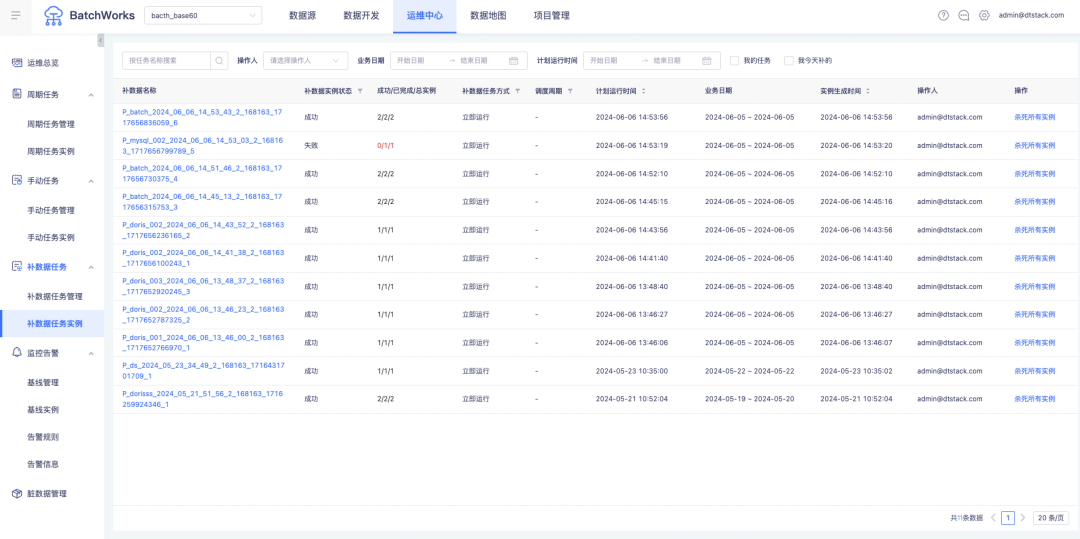Filter the 补数据任务方式 column

(x=517, y=91)
